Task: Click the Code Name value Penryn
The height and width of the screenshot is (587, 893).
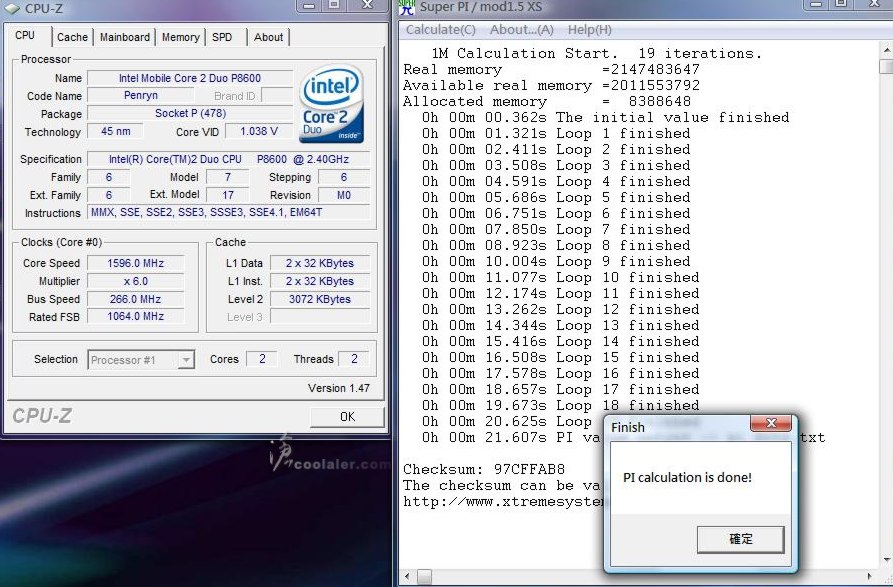Action: [x=141, y=95]
